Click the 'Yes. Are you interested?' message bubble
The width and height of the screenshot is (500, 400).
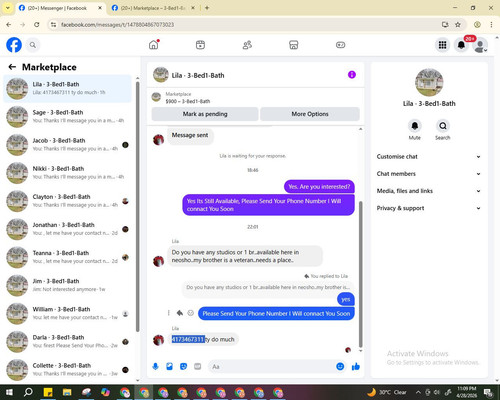tap(319, 187)
